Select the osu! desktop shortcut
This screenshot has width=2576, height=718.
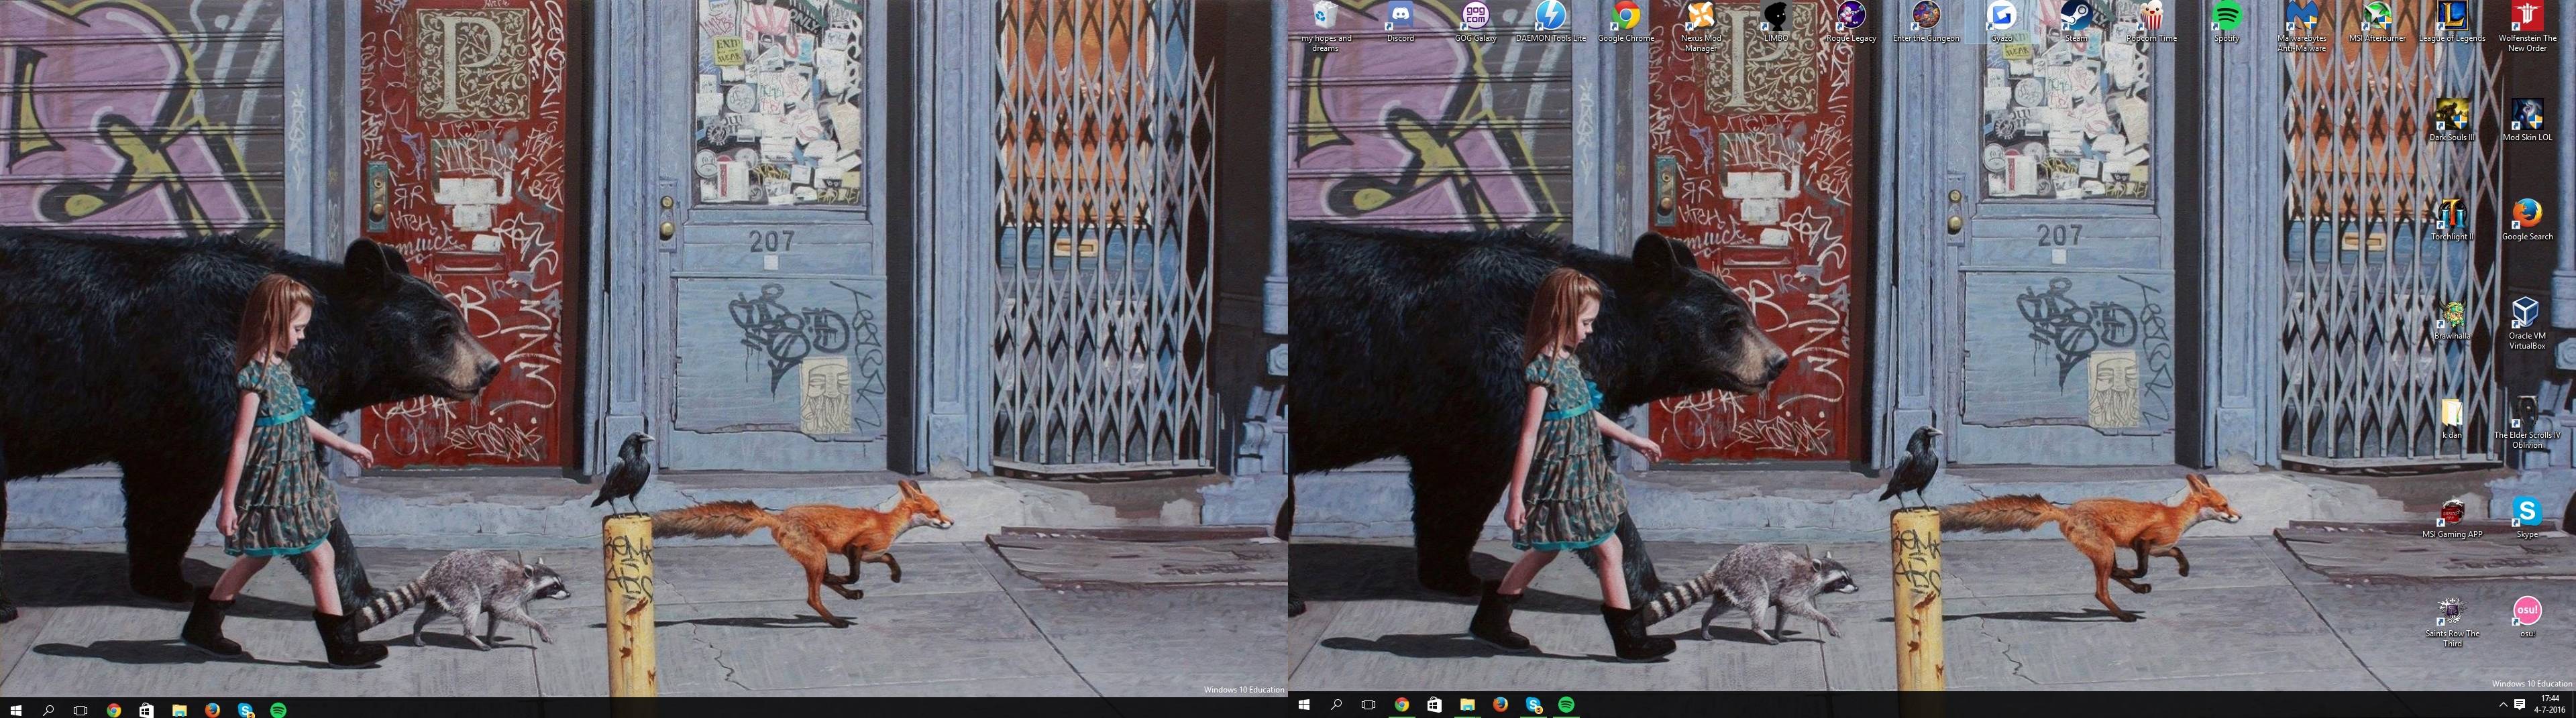2527,616
